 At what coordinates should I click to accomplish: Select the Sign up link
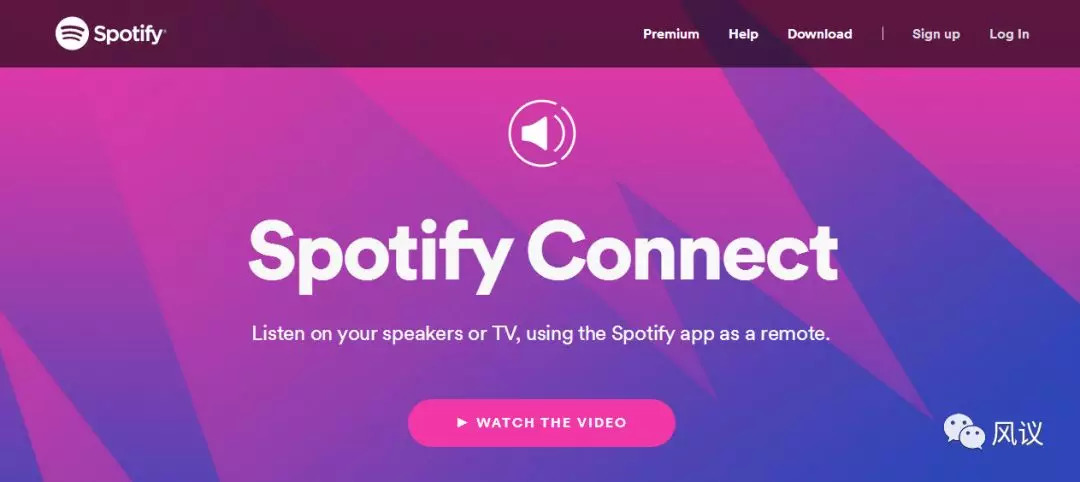point(936,34)
